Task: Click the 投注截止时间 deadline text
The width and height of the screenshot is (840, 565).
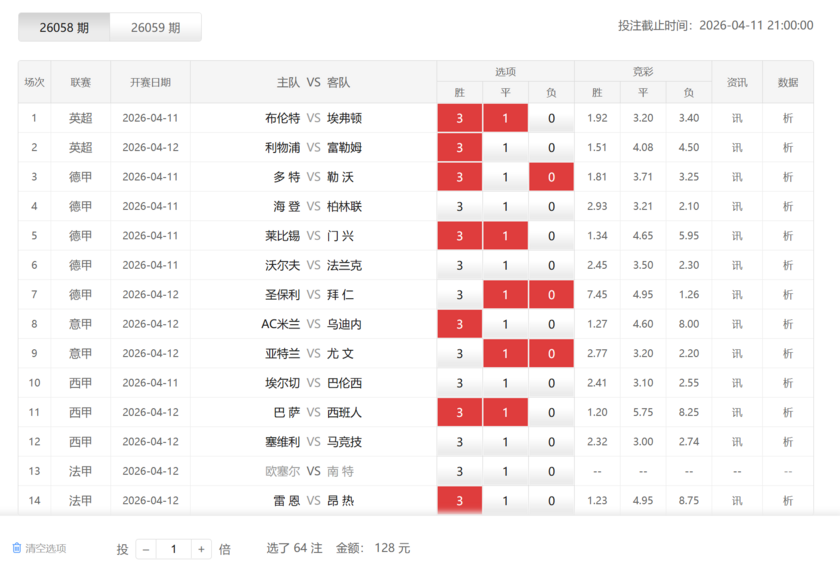Action: (715, 25)
